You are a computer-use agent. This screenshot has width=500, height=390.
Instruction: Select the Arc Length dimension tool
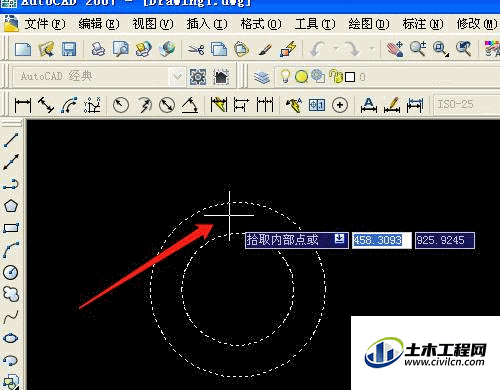tap(69, 105)
